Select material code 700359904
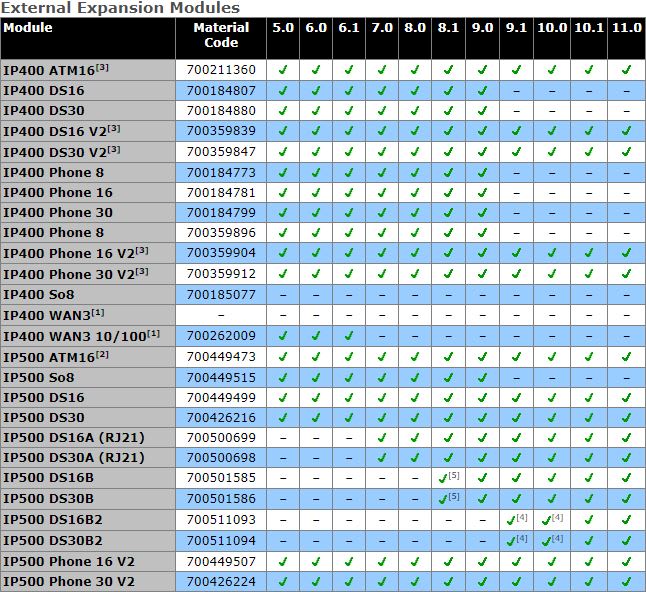The height and width of the screenshot is (592, 646). (221, 253)
